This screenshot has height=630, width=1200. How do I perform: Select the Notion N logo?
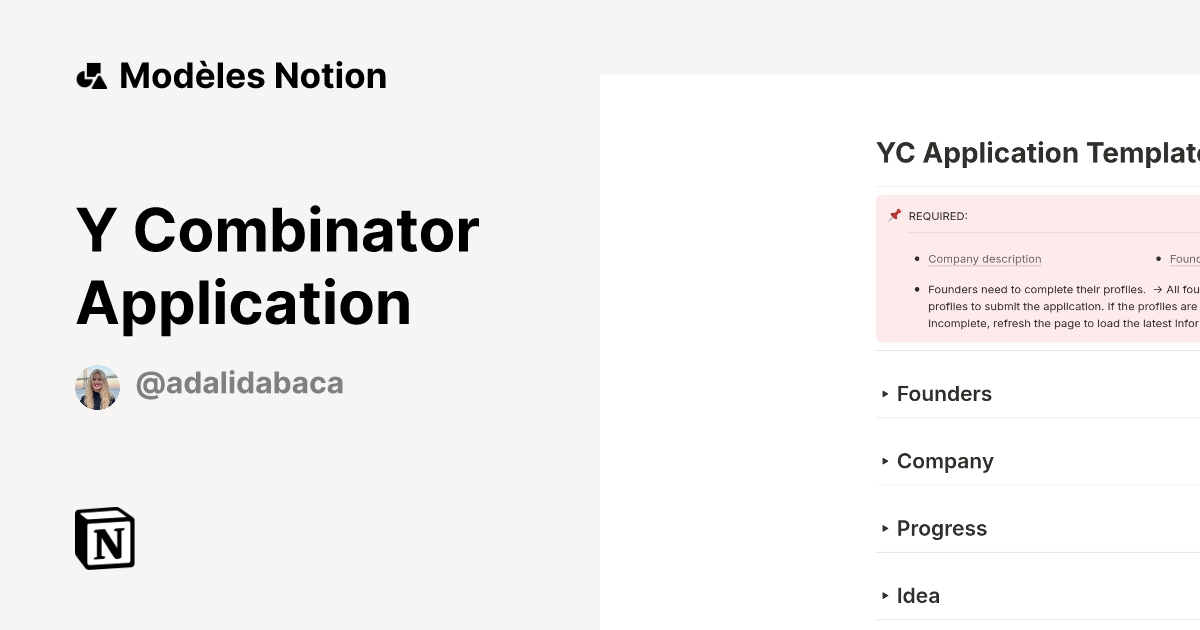point(104,538)
